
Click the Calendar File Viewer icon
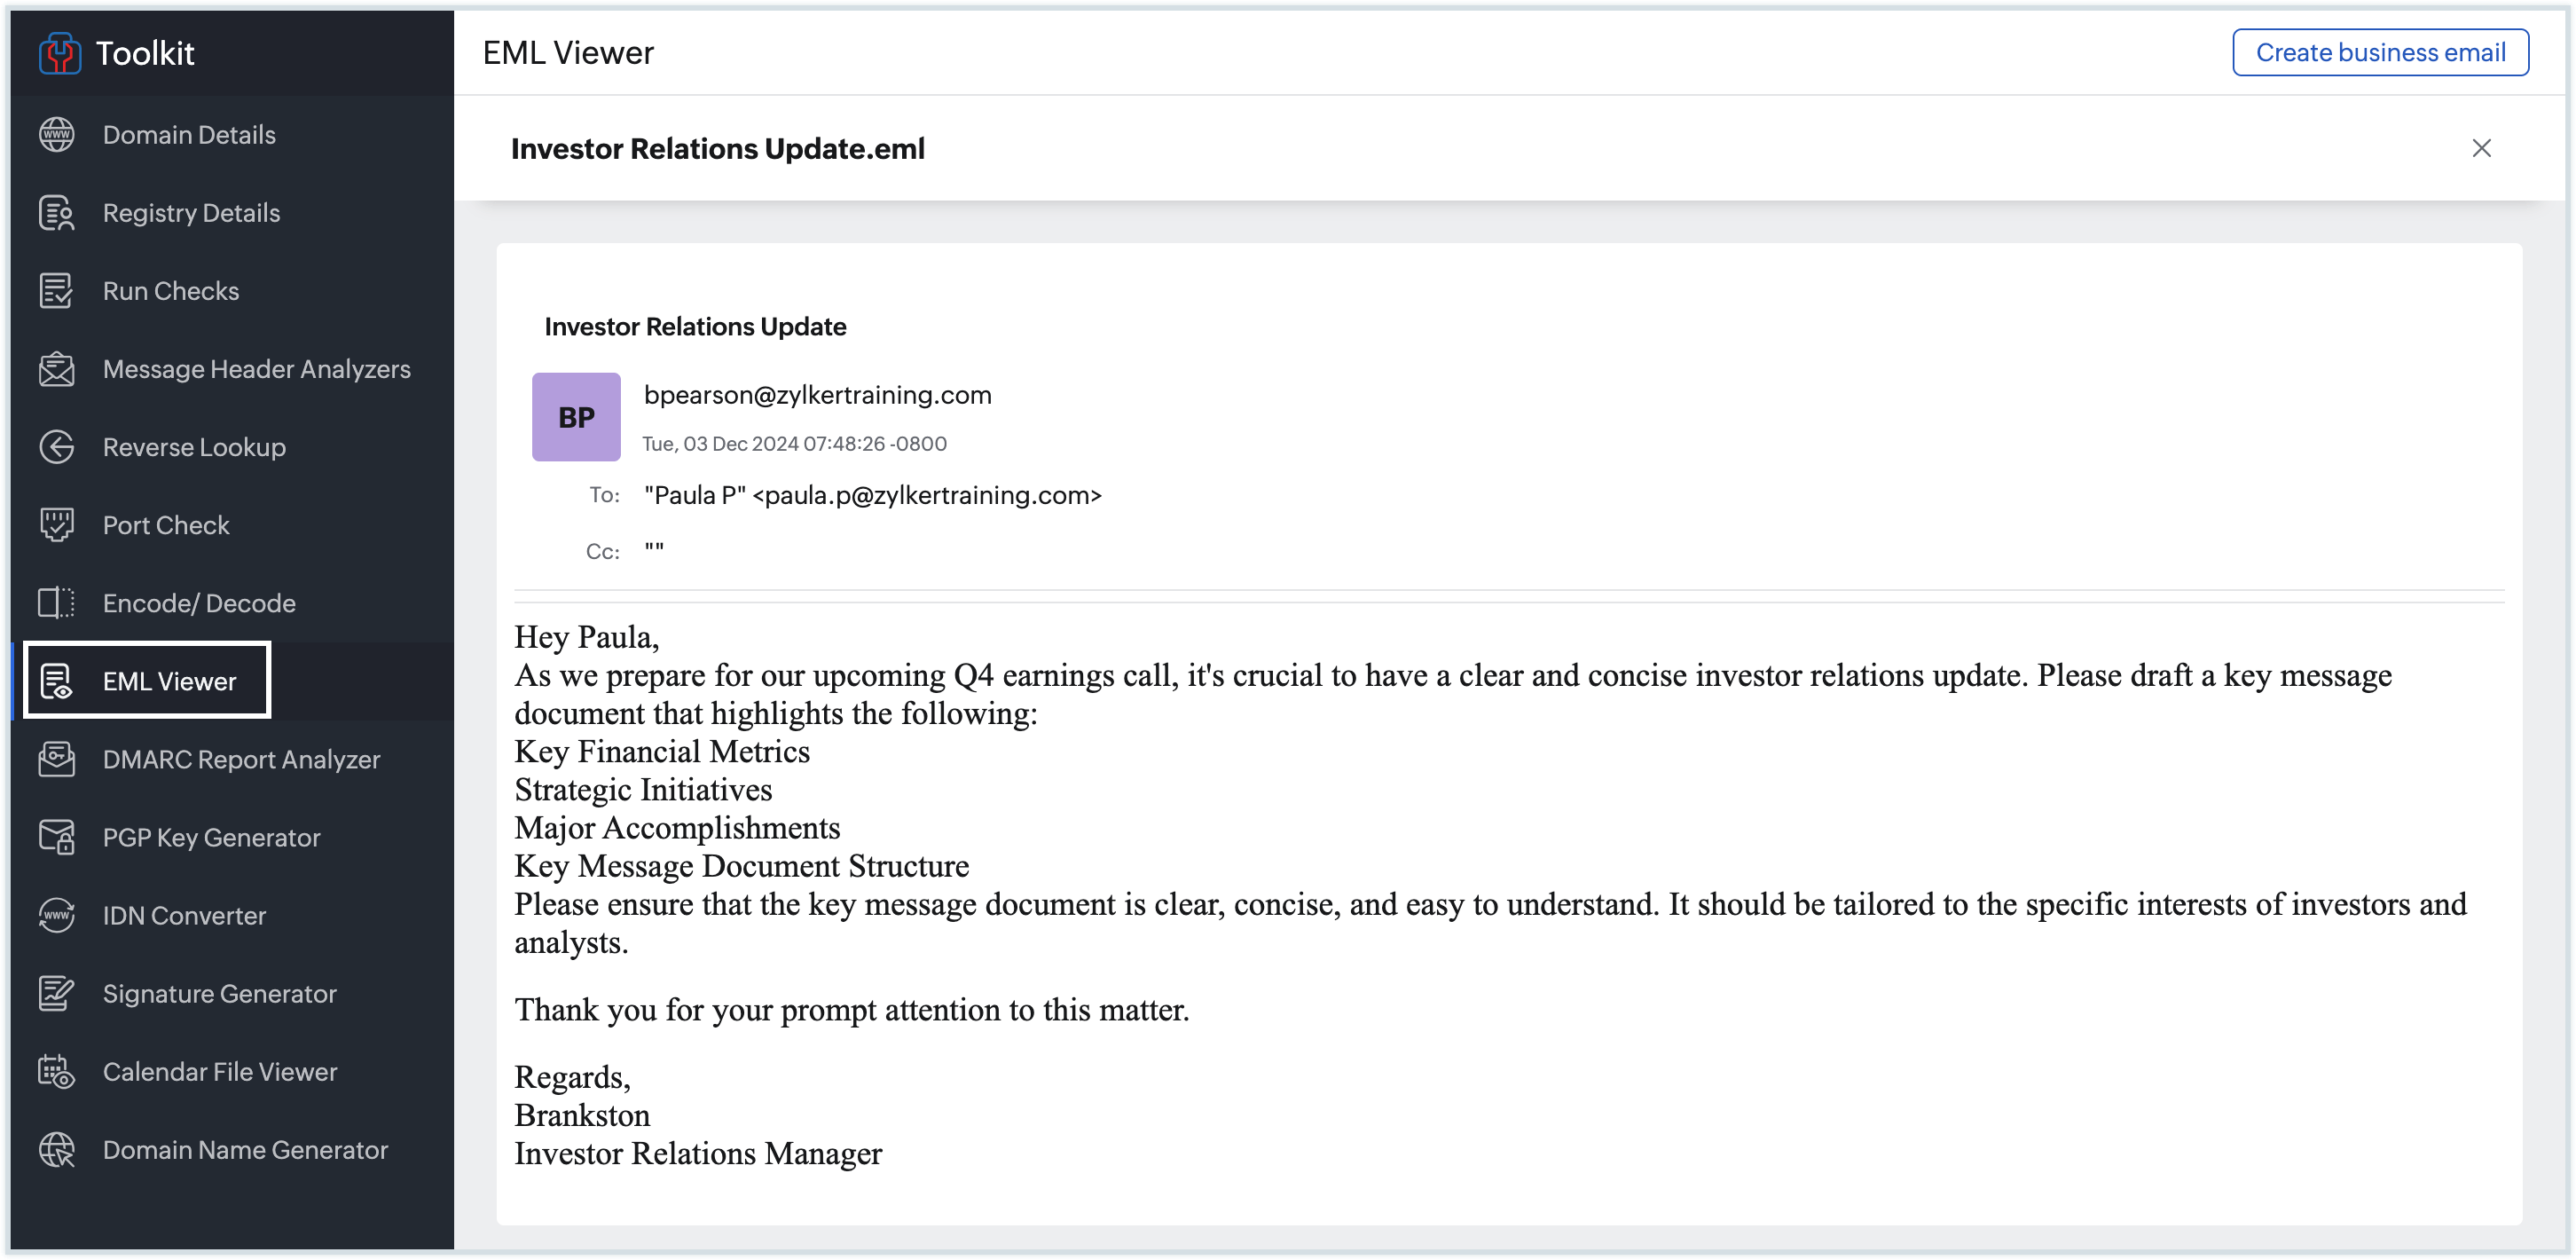(x=57, y=1072)
